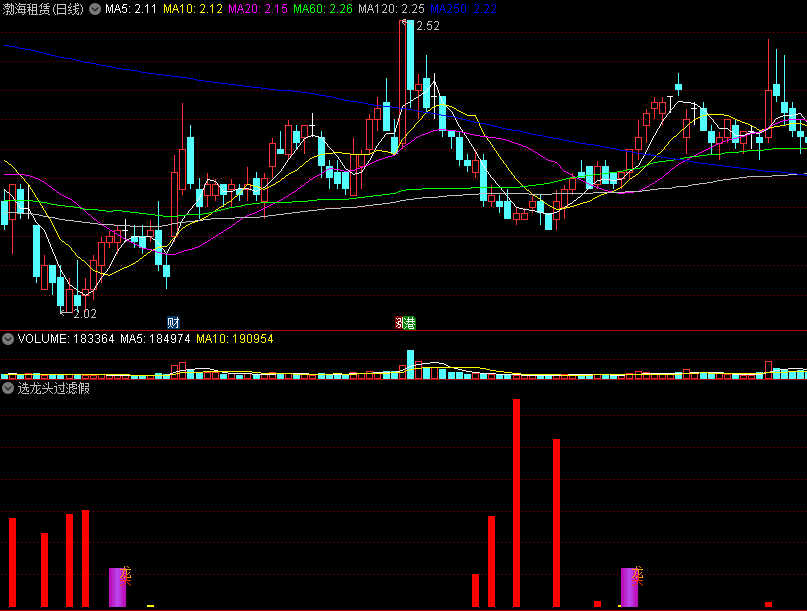Click the MA250: 2.22 label

[x=463, y=9]
